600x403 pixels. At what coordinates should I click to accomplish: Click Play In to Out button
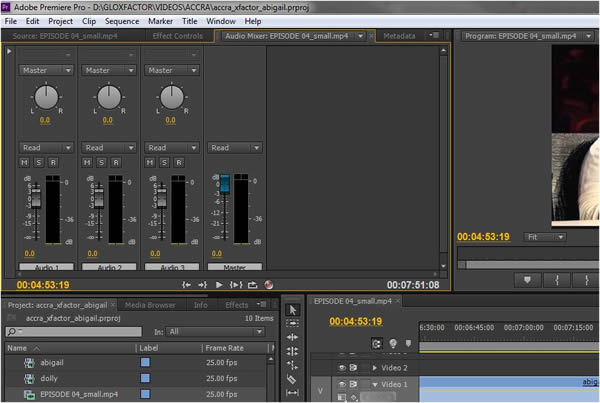[x=236, y=285]
